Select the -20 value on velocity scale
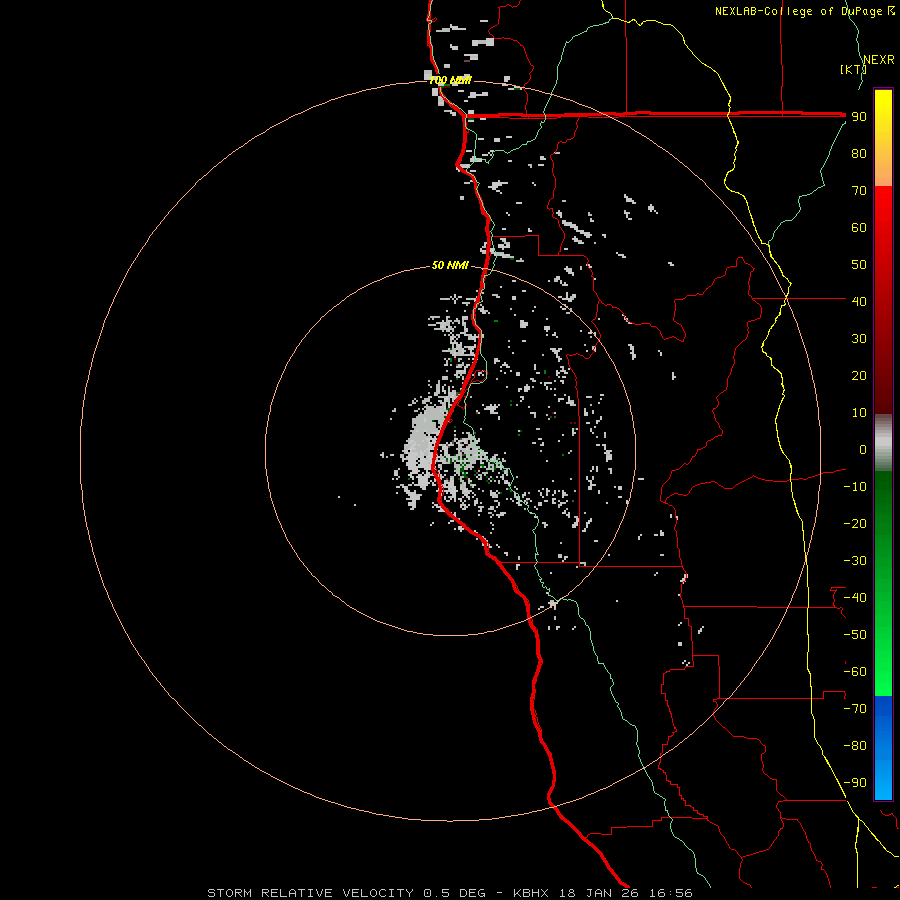 coord(855,524)
